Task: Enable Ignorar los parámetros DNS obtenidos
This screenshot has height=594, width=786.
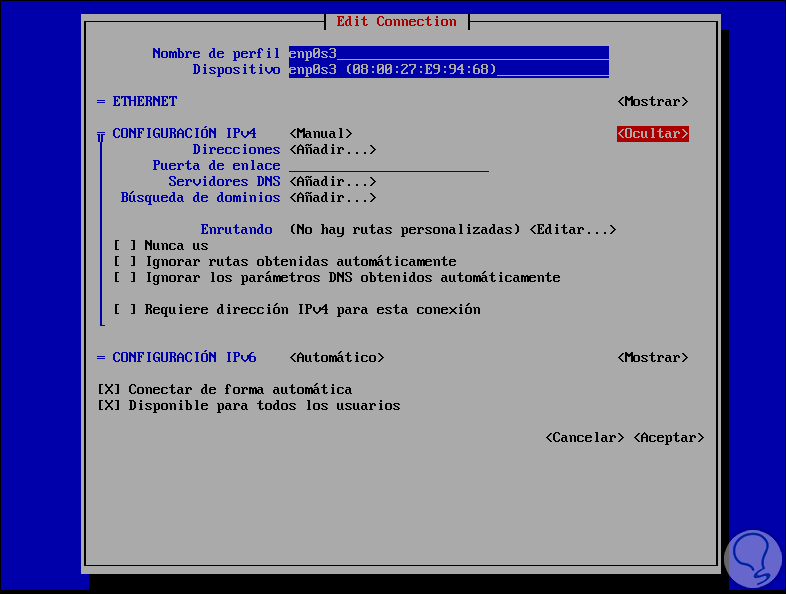Action: point(125,278)
